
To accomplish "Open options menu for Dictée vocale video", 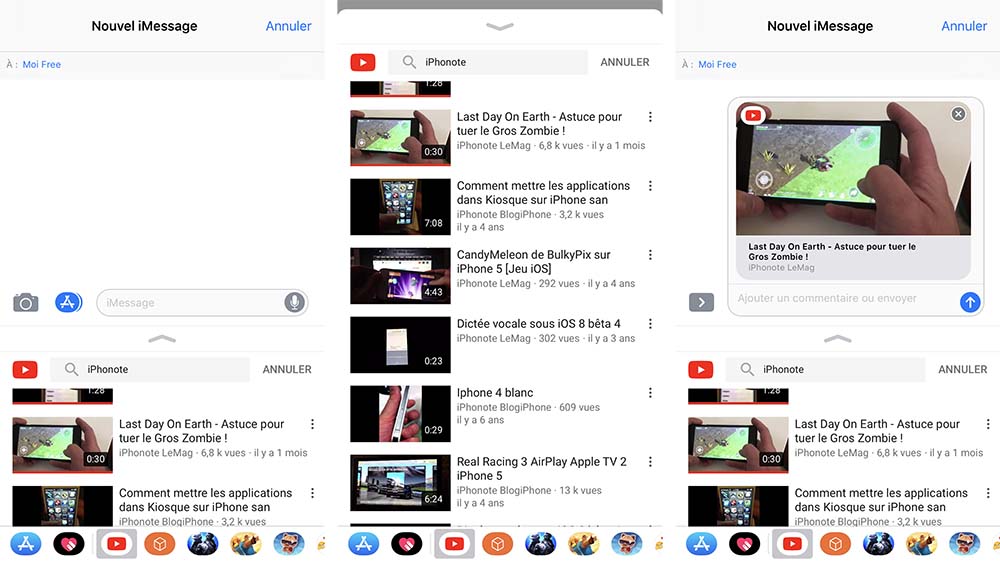I will (650, 323).
